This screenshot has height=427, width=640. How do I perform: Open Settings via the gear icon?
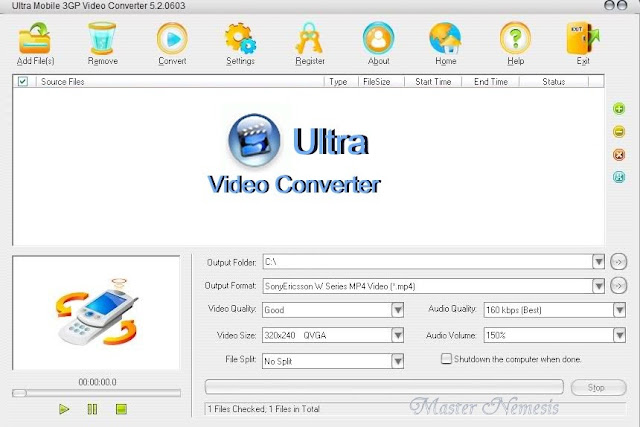coord(240,38)
